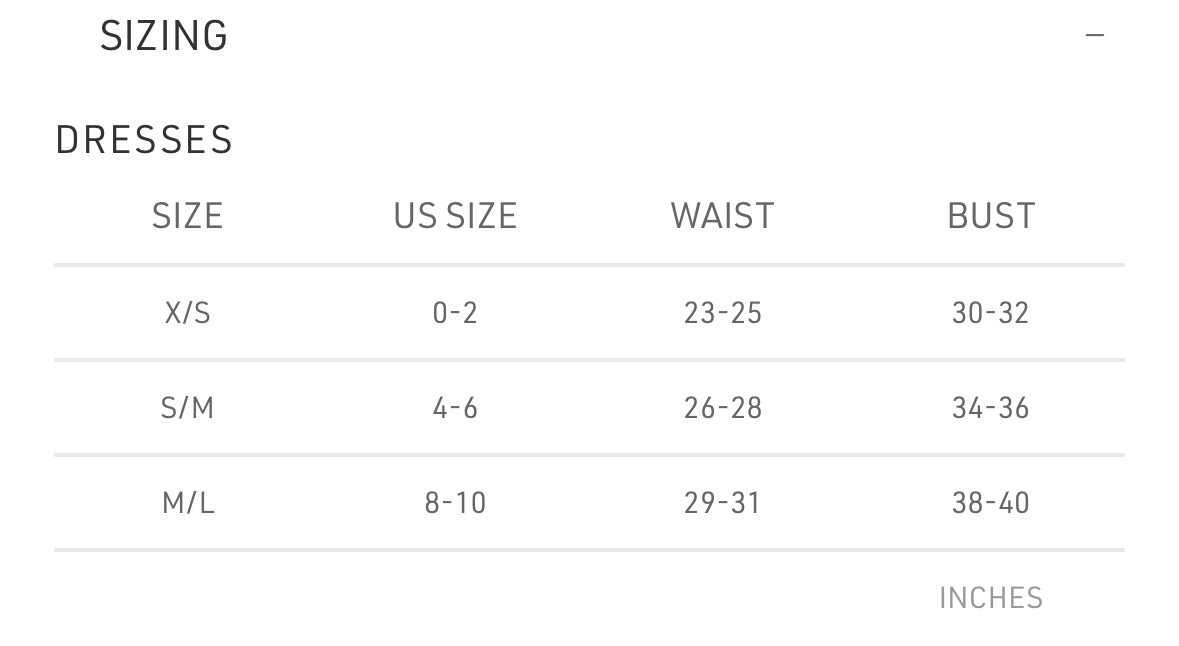Click the 0-2 US size cell
This screenshot has height=646, width=1179.
click(455, 312)
